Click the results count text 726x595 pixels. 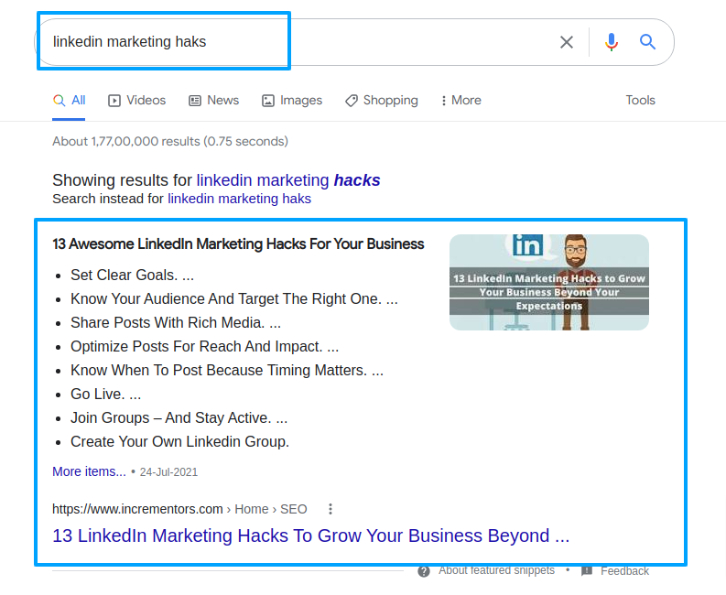point(170,141)
